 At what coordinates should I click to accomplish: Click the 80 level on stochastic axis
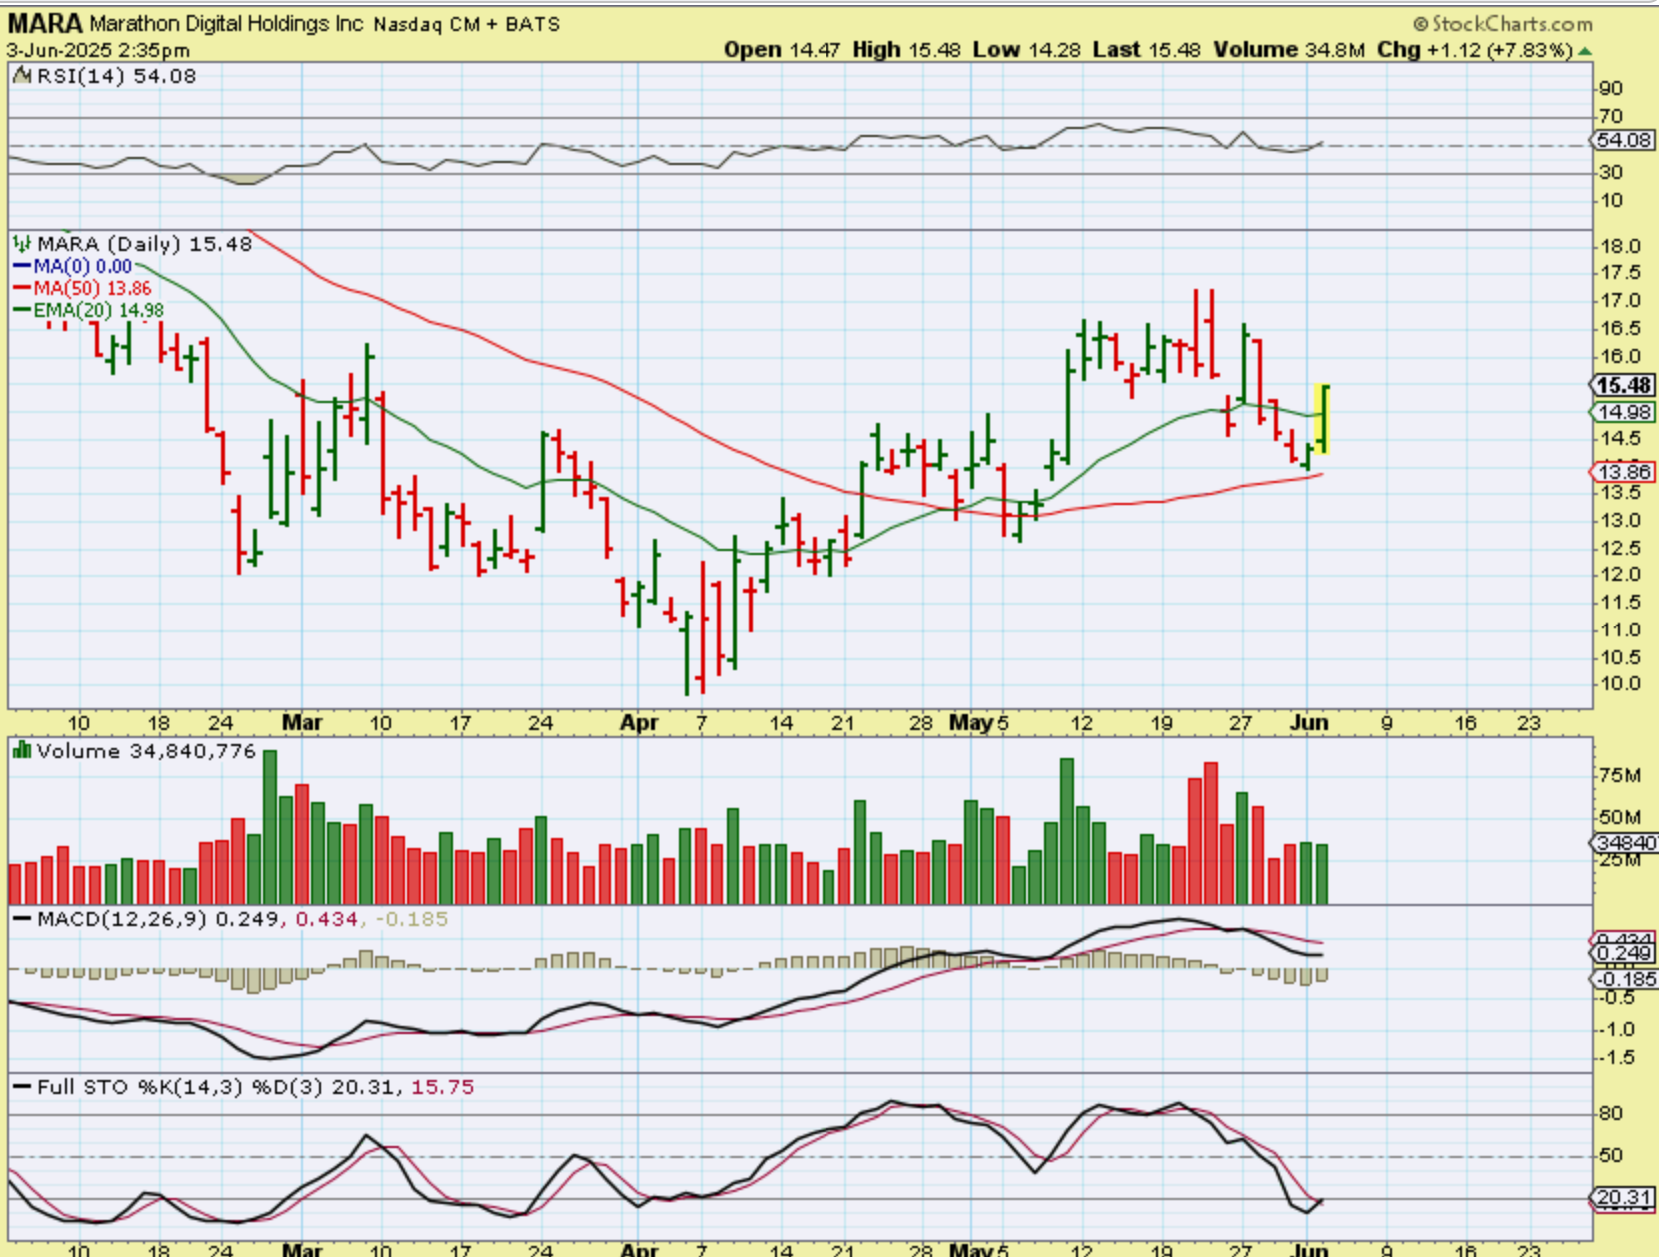tap(1611, 1114)
